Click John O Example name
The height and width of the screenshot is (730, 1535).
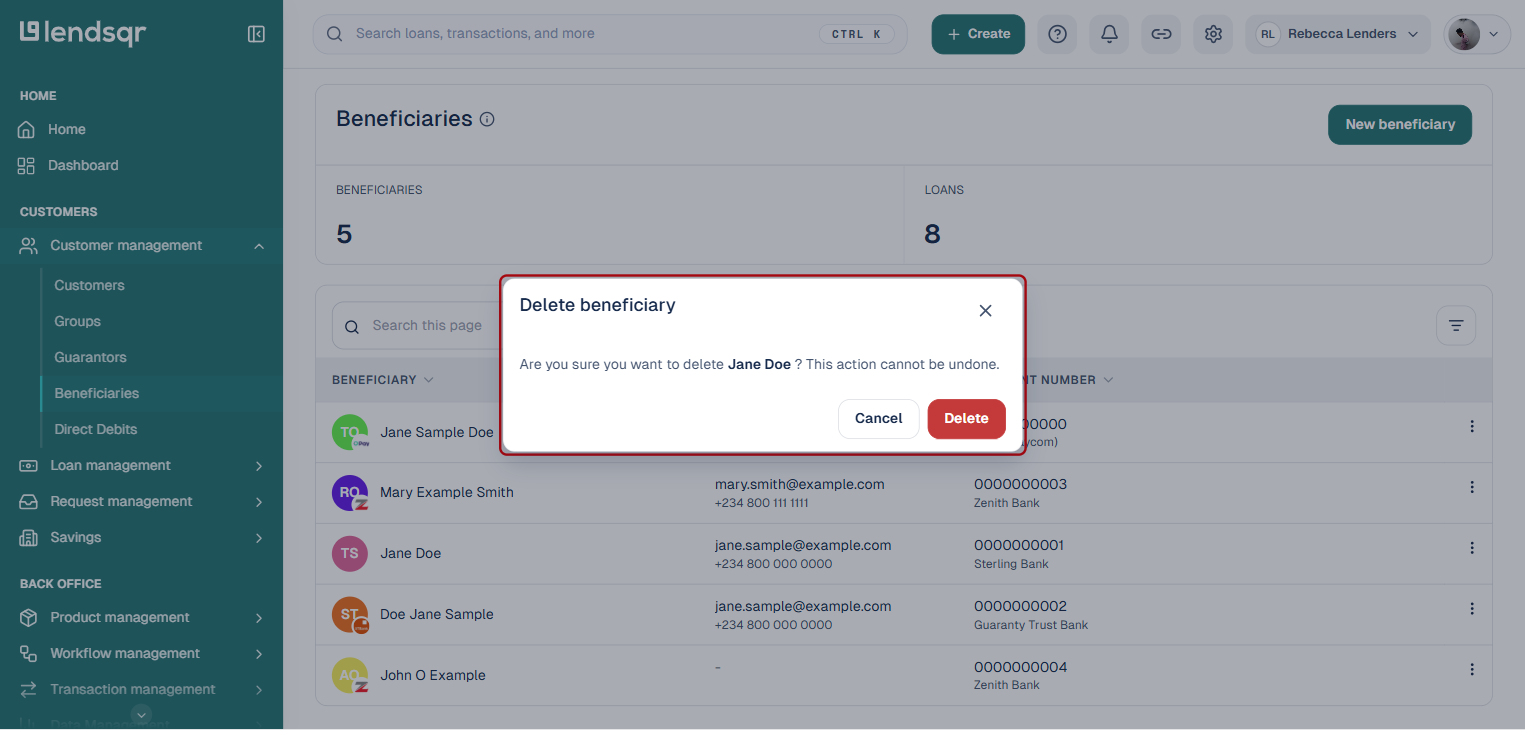click(433, 676)
